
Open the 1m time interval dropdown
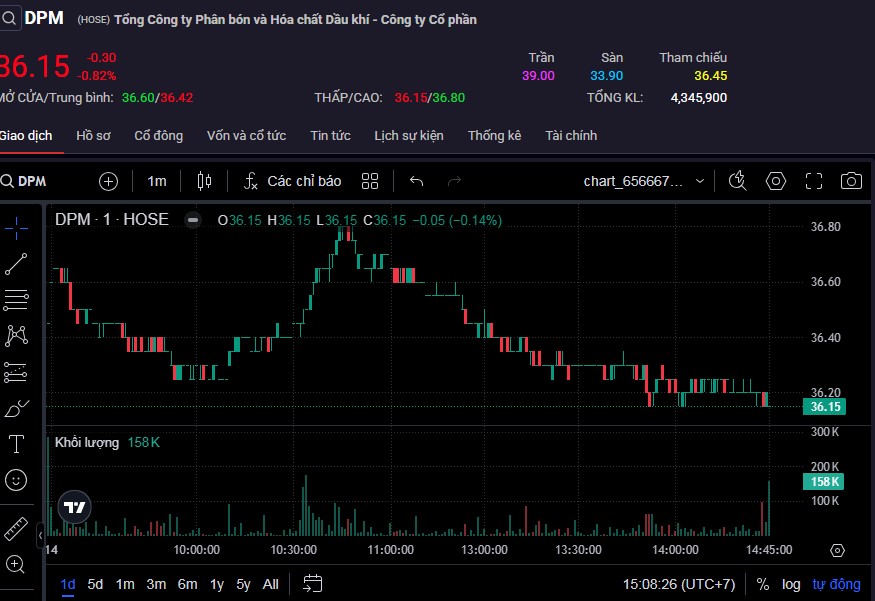point(157,181)
